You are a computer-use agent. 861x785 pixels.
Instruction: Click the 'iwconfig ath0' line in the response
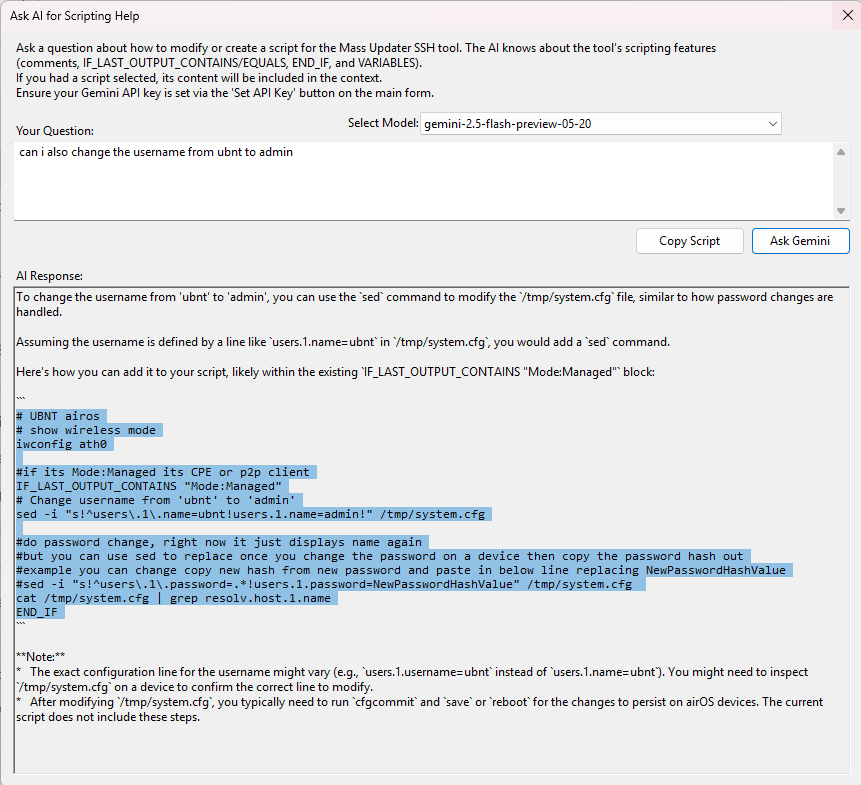pos(62,444)
